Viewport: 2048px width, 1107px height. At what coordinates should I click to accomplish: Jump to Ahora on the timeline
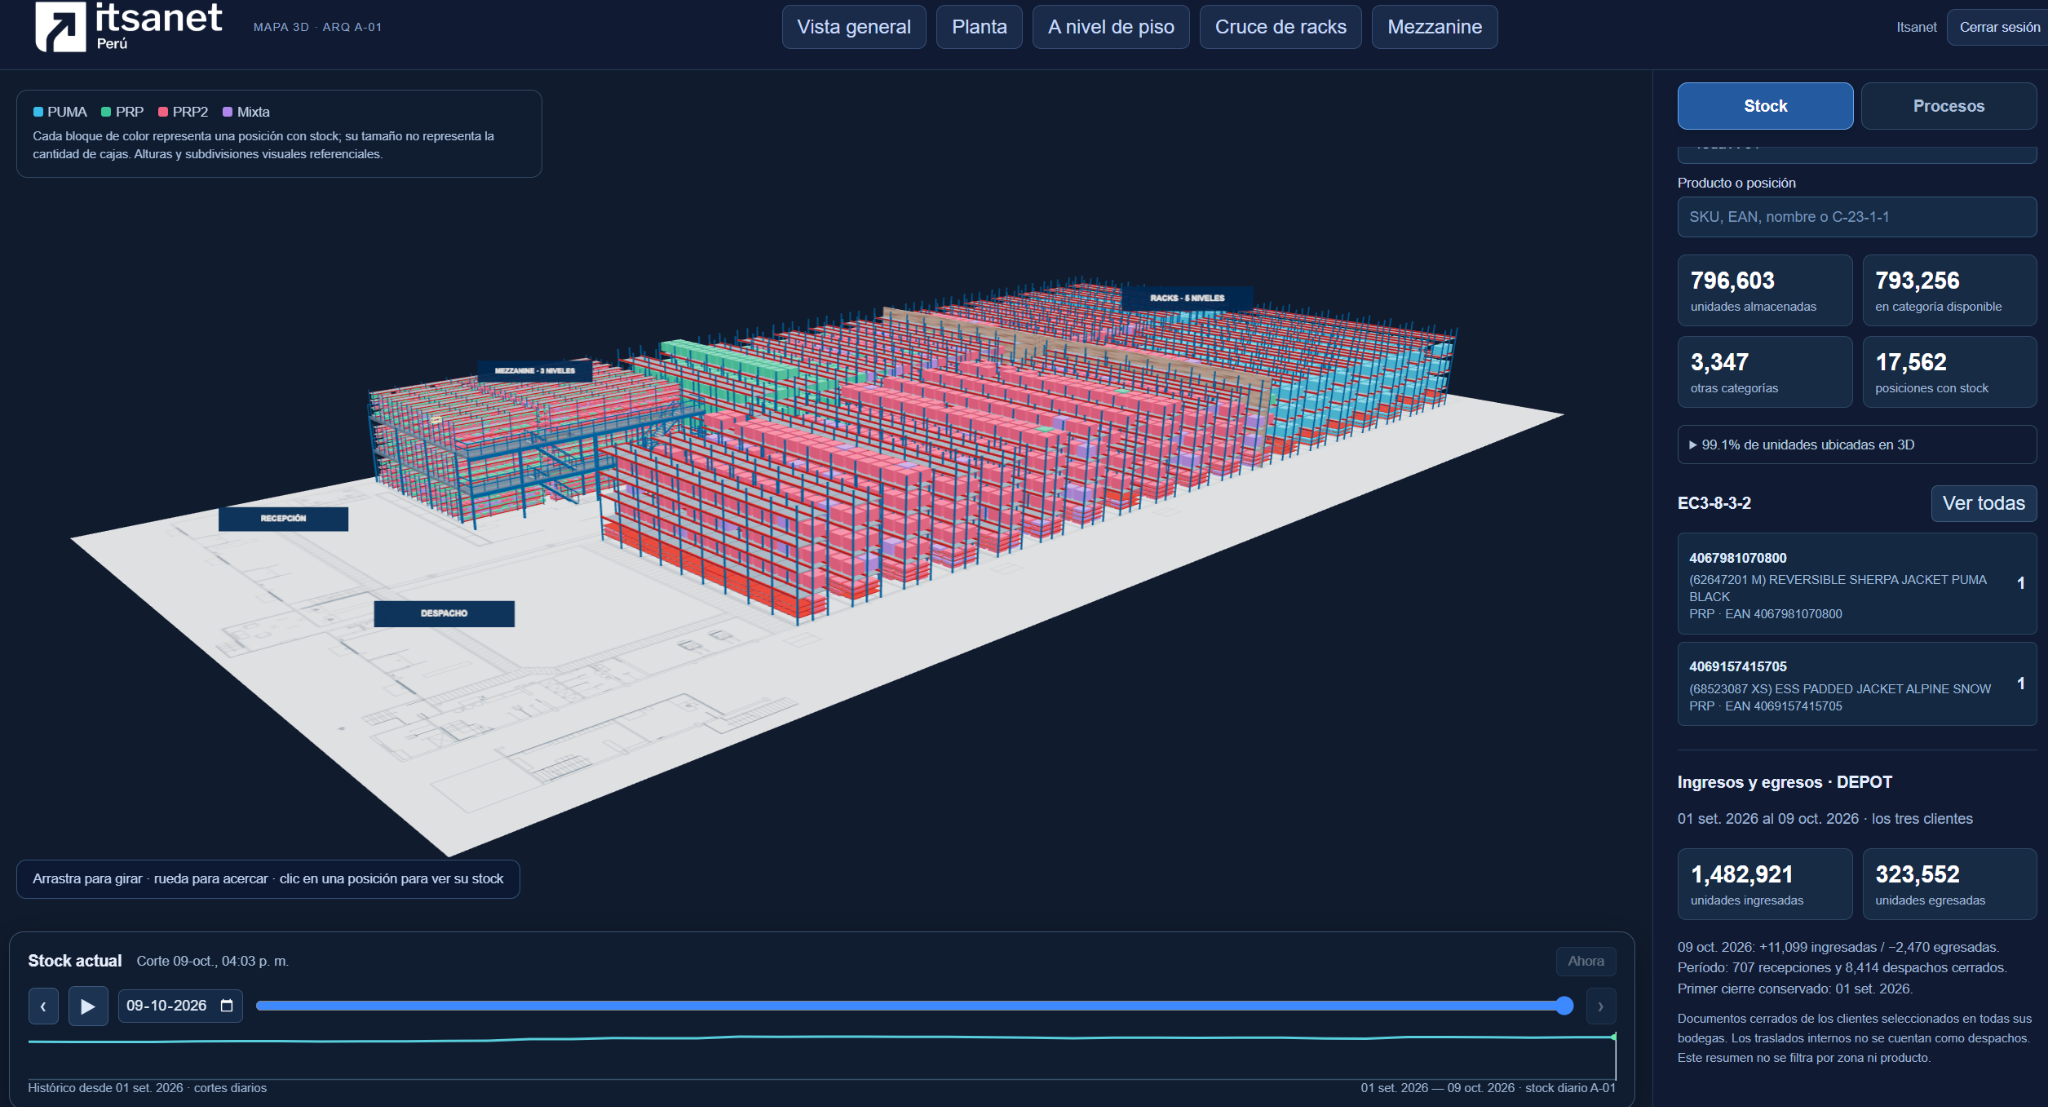pos(1585,961)
